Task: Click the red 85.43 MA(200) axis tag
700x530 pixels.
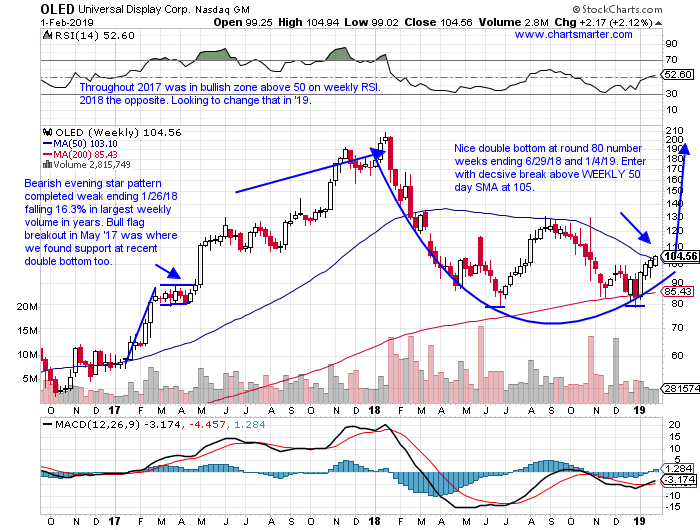Action: click(678, 292)
